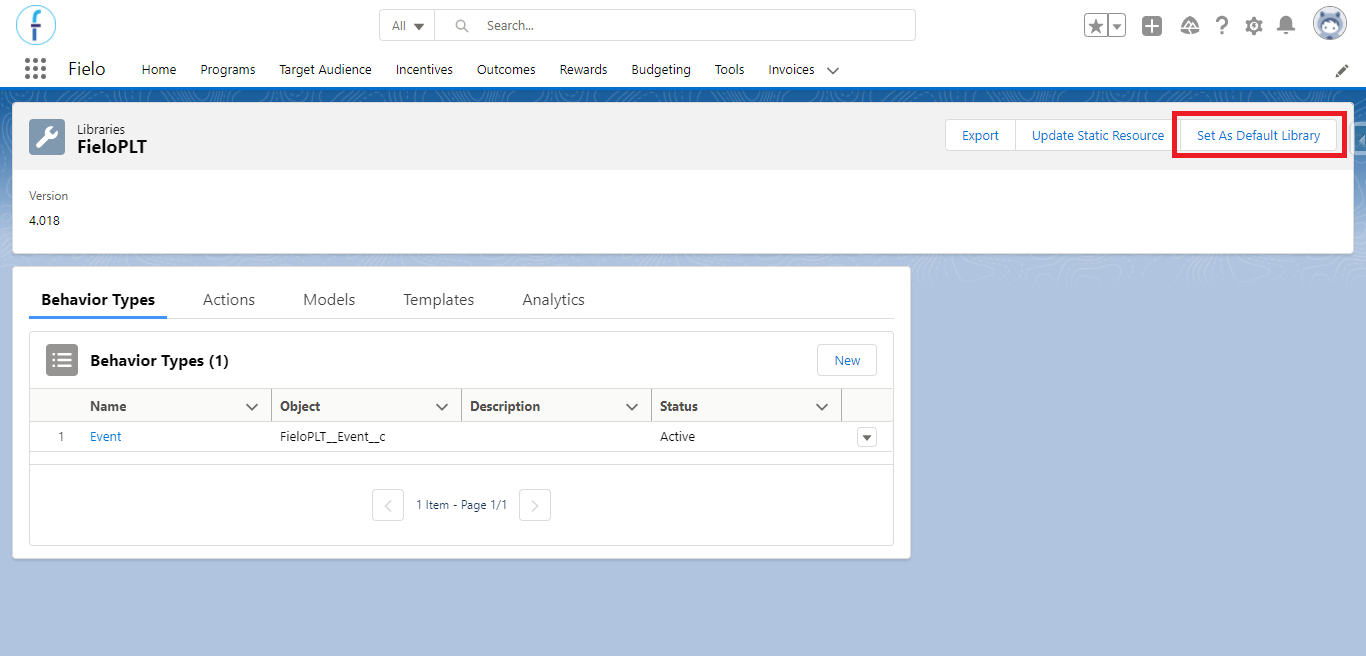Click the Fielo logo icon
This screenshot has width=1366, height=656.
(36, 25)
